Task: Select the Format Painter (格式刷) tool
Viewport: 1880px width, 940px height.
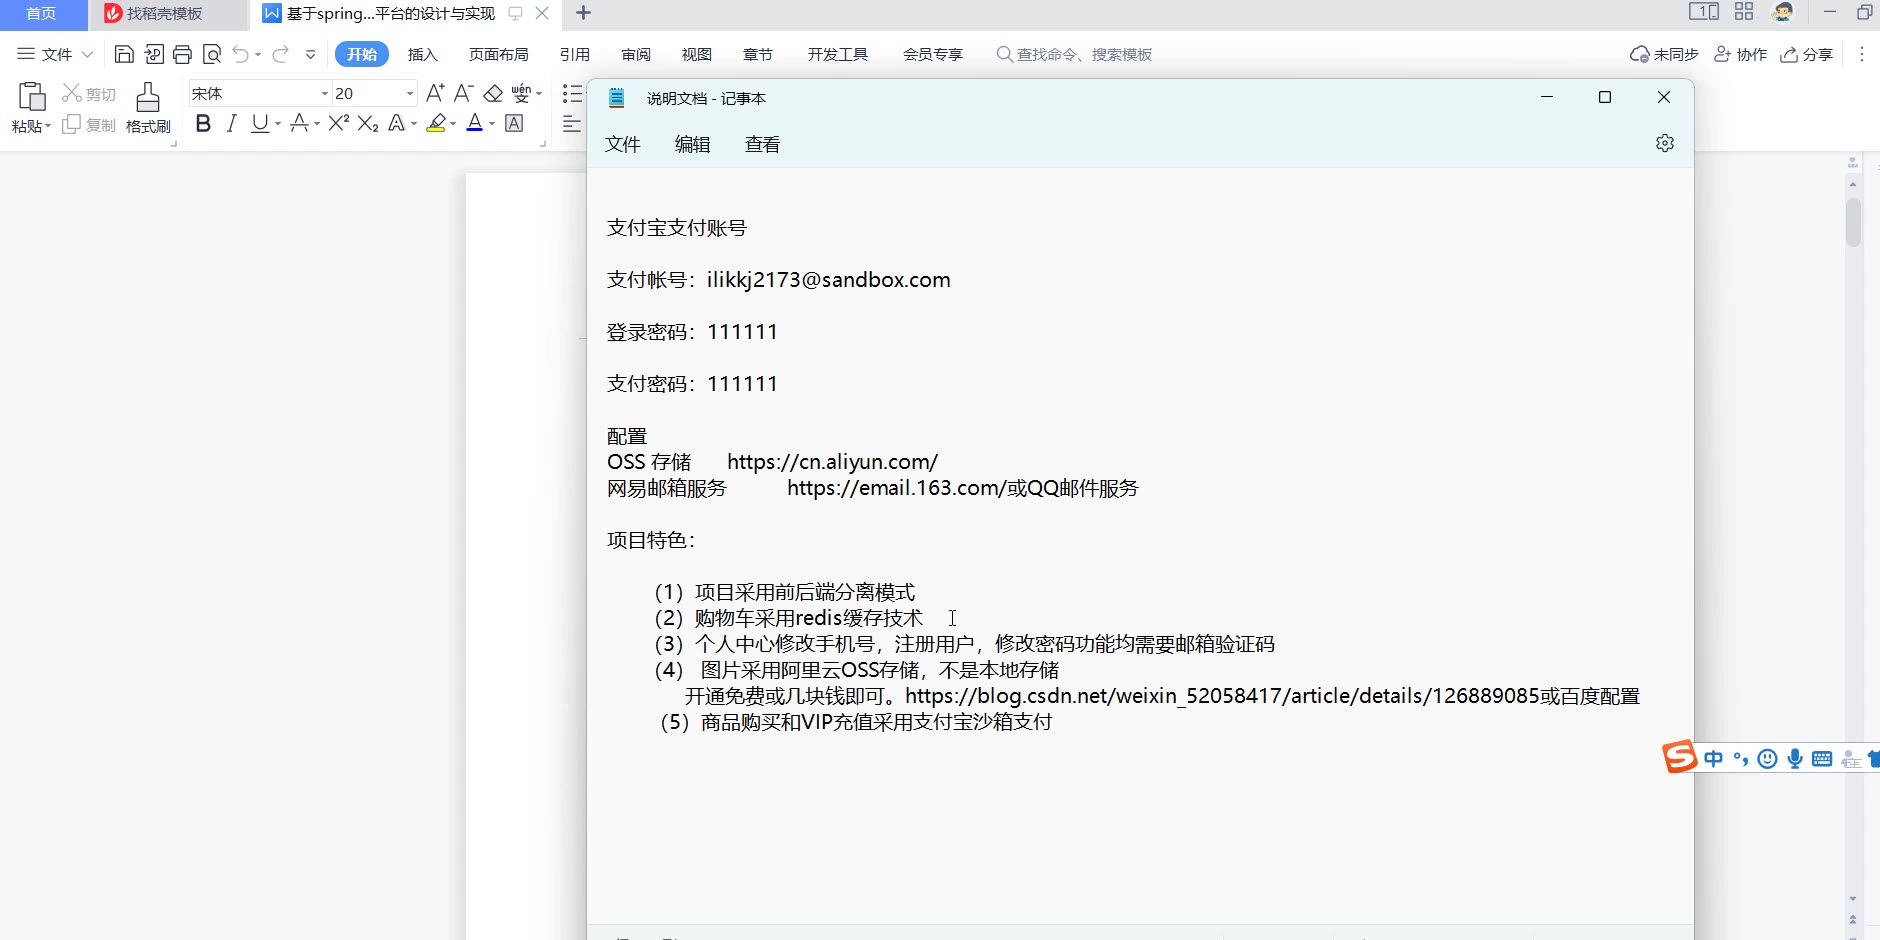Action: 148,108
